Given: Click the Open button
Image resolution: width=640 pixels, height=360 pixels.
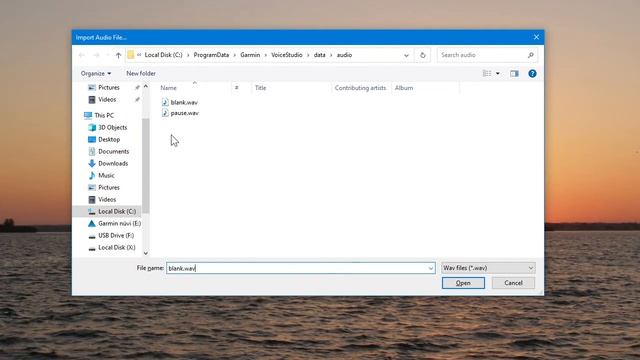Looking at the screenshot, I should [463, 283].
